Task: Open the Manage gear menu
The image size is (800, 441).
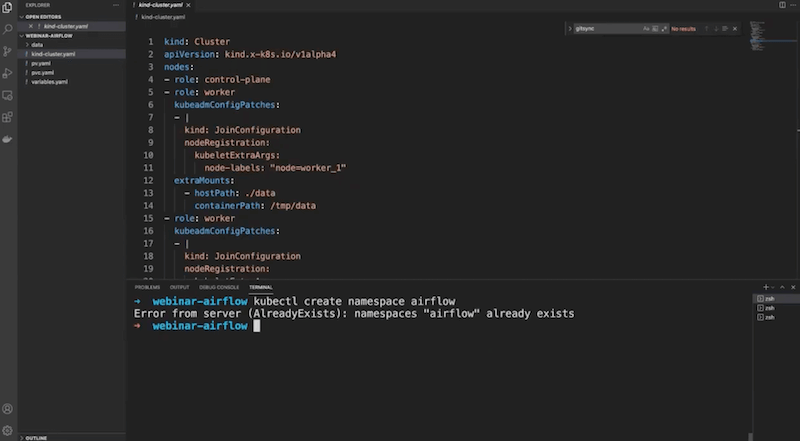Action: [x=8, y=430]
